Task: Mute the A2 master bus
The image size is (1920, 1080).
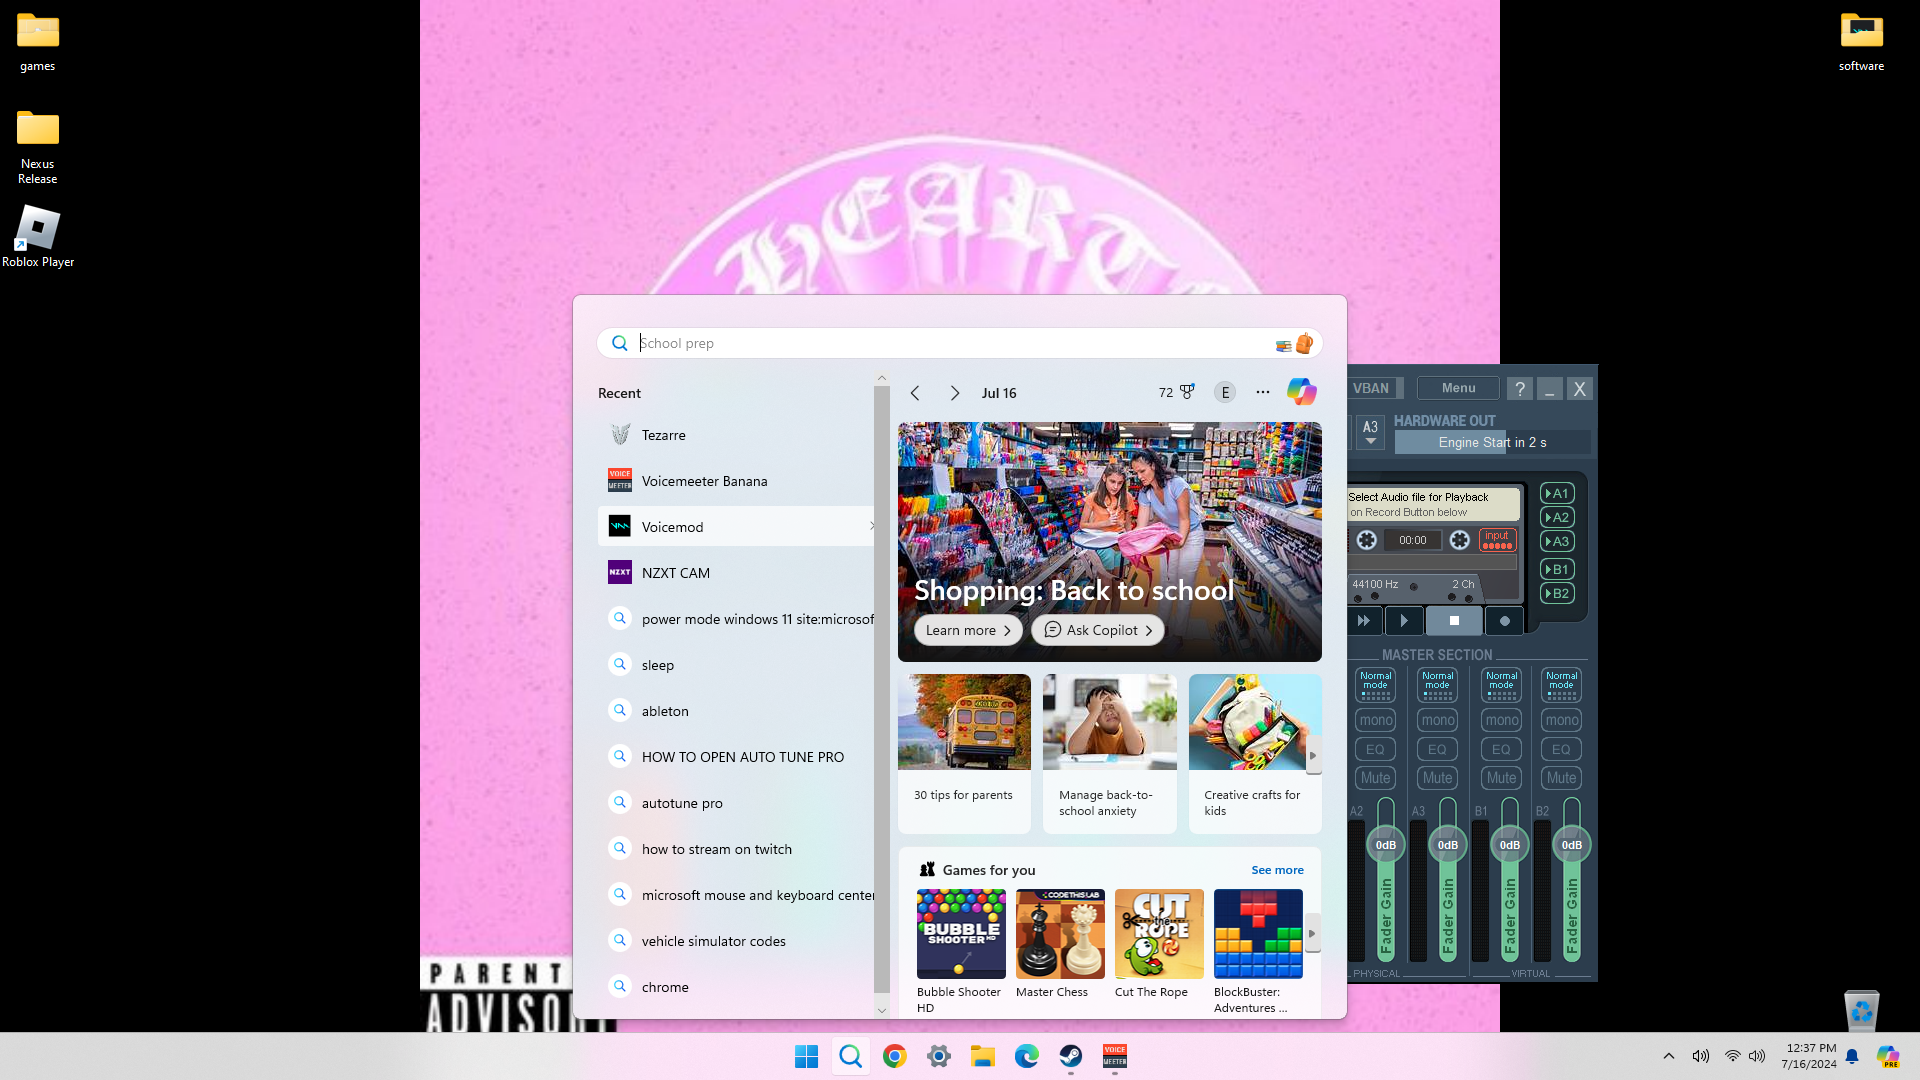Action: 1375,778
